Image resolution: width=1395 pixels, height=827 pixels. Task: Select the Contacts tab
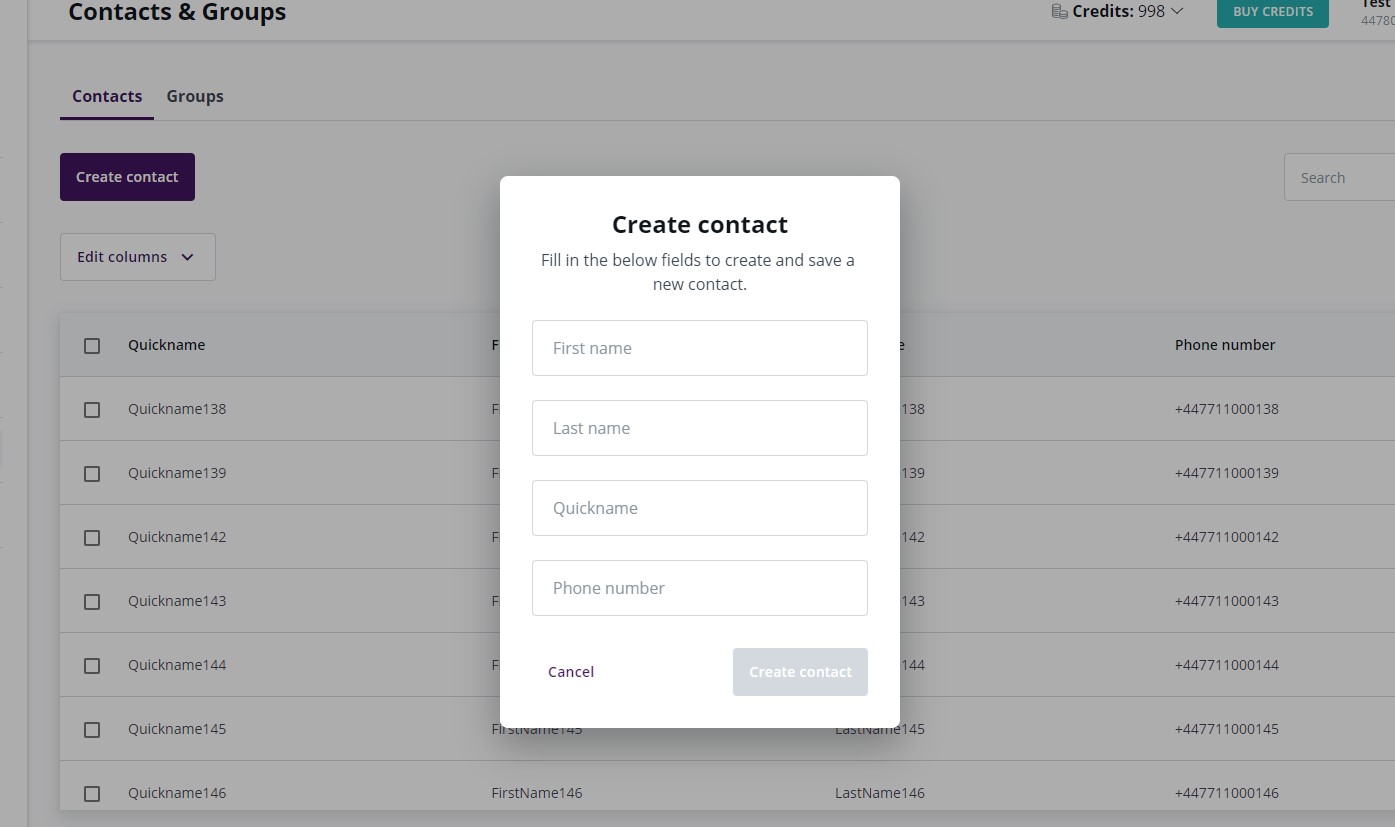[106, 96]
